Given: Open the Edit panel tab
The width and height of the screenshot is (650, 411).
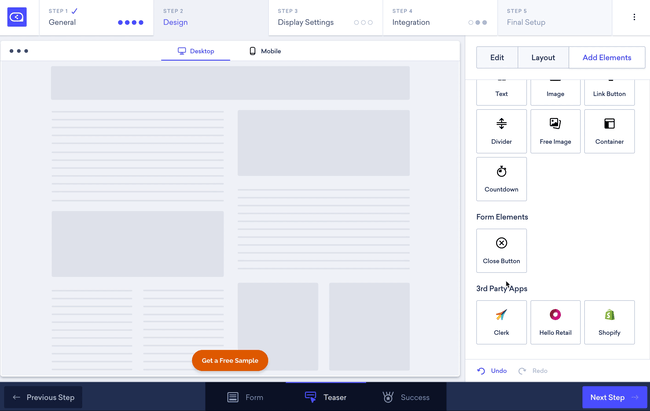Looking at the screenshot, I should point(497,58).
